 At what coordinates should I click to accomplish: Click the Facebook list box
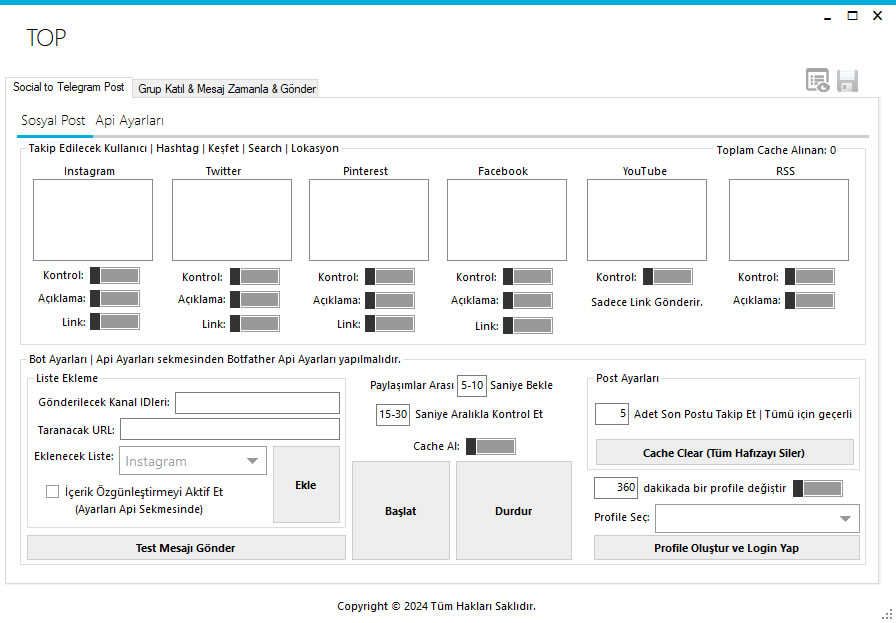[507, 220]
